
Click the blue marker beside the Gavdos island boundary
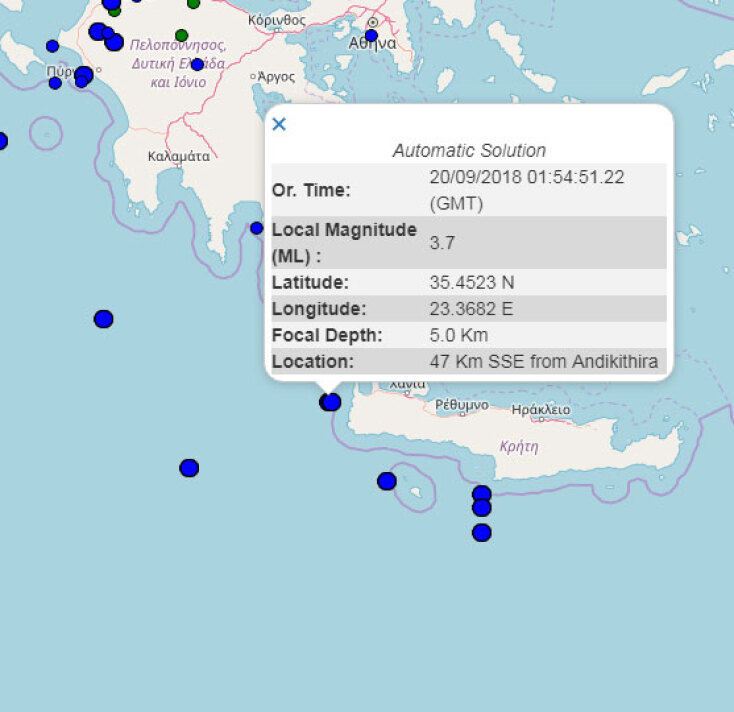387,481
